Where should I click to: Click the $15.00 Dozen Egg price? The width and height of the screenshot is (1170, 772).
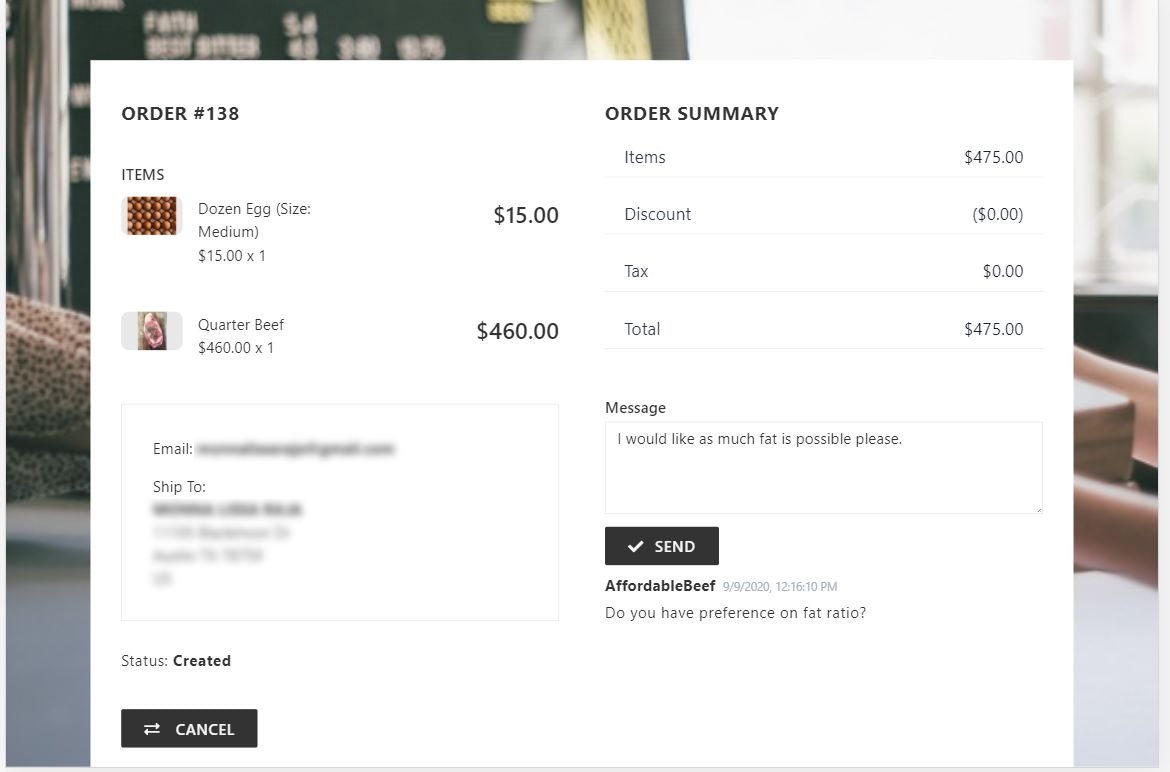(526, 215)
